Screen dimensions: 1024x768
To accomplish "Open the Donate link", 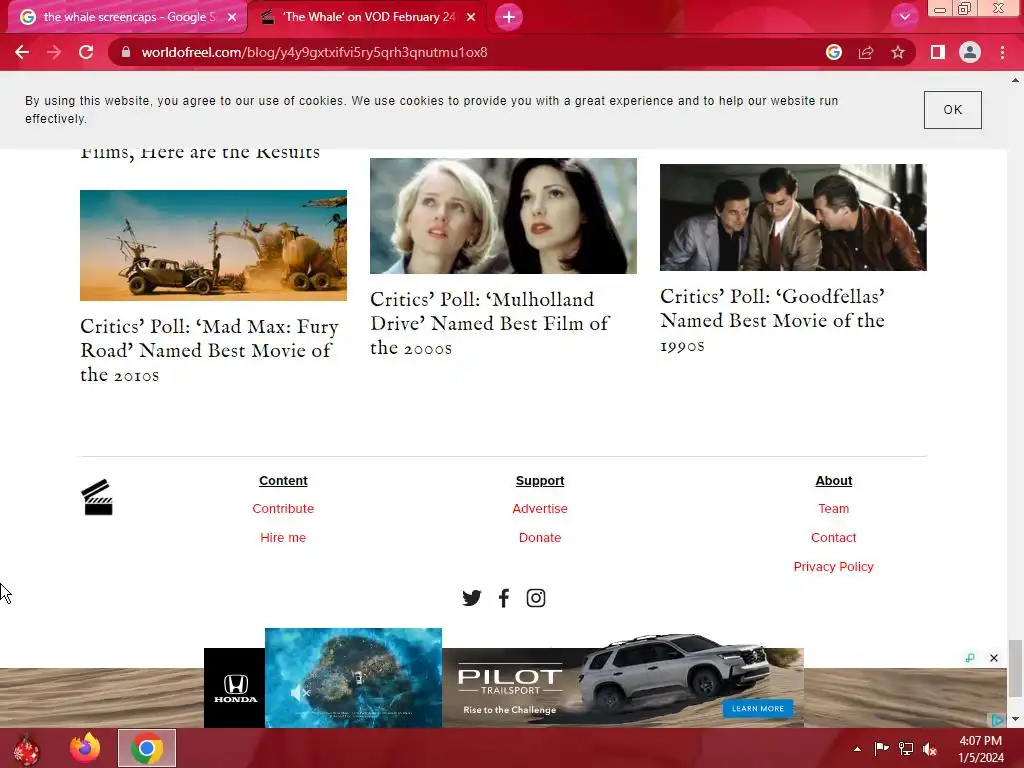I will [x=539, y=537].
